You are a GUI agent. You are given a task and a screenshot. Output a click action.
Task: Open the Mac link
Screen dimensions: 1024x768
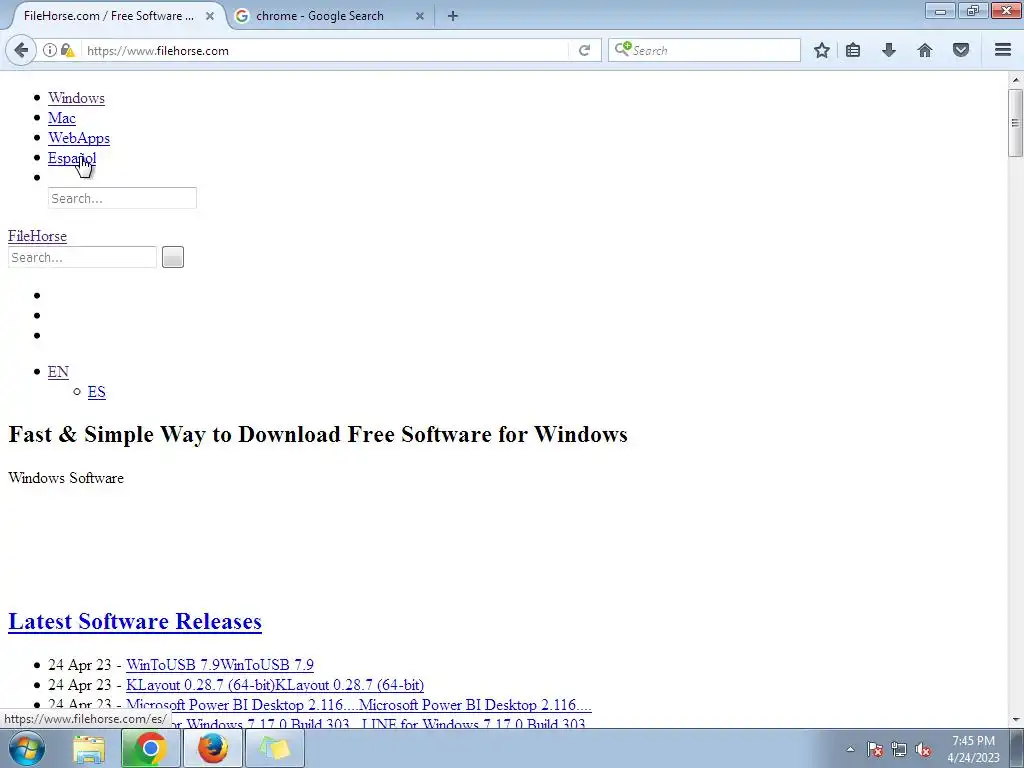tap(61, 118)
